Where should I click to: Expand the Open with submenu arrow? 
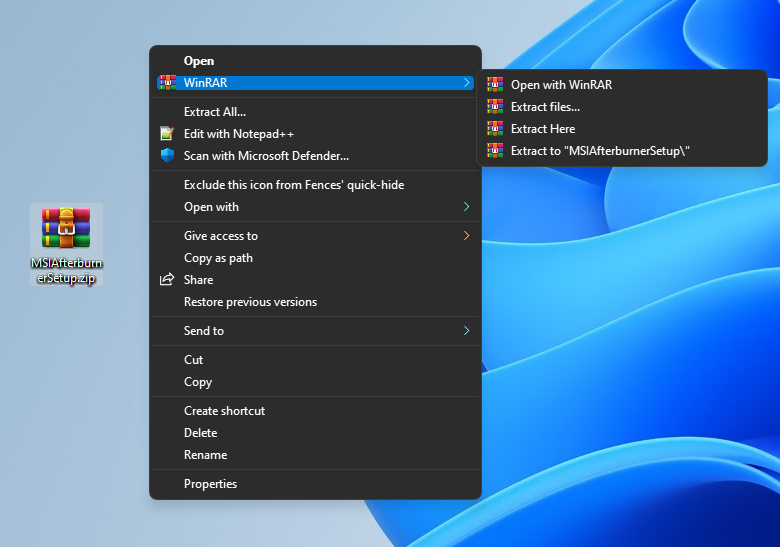pyautogui.click(x=466, y=206)
